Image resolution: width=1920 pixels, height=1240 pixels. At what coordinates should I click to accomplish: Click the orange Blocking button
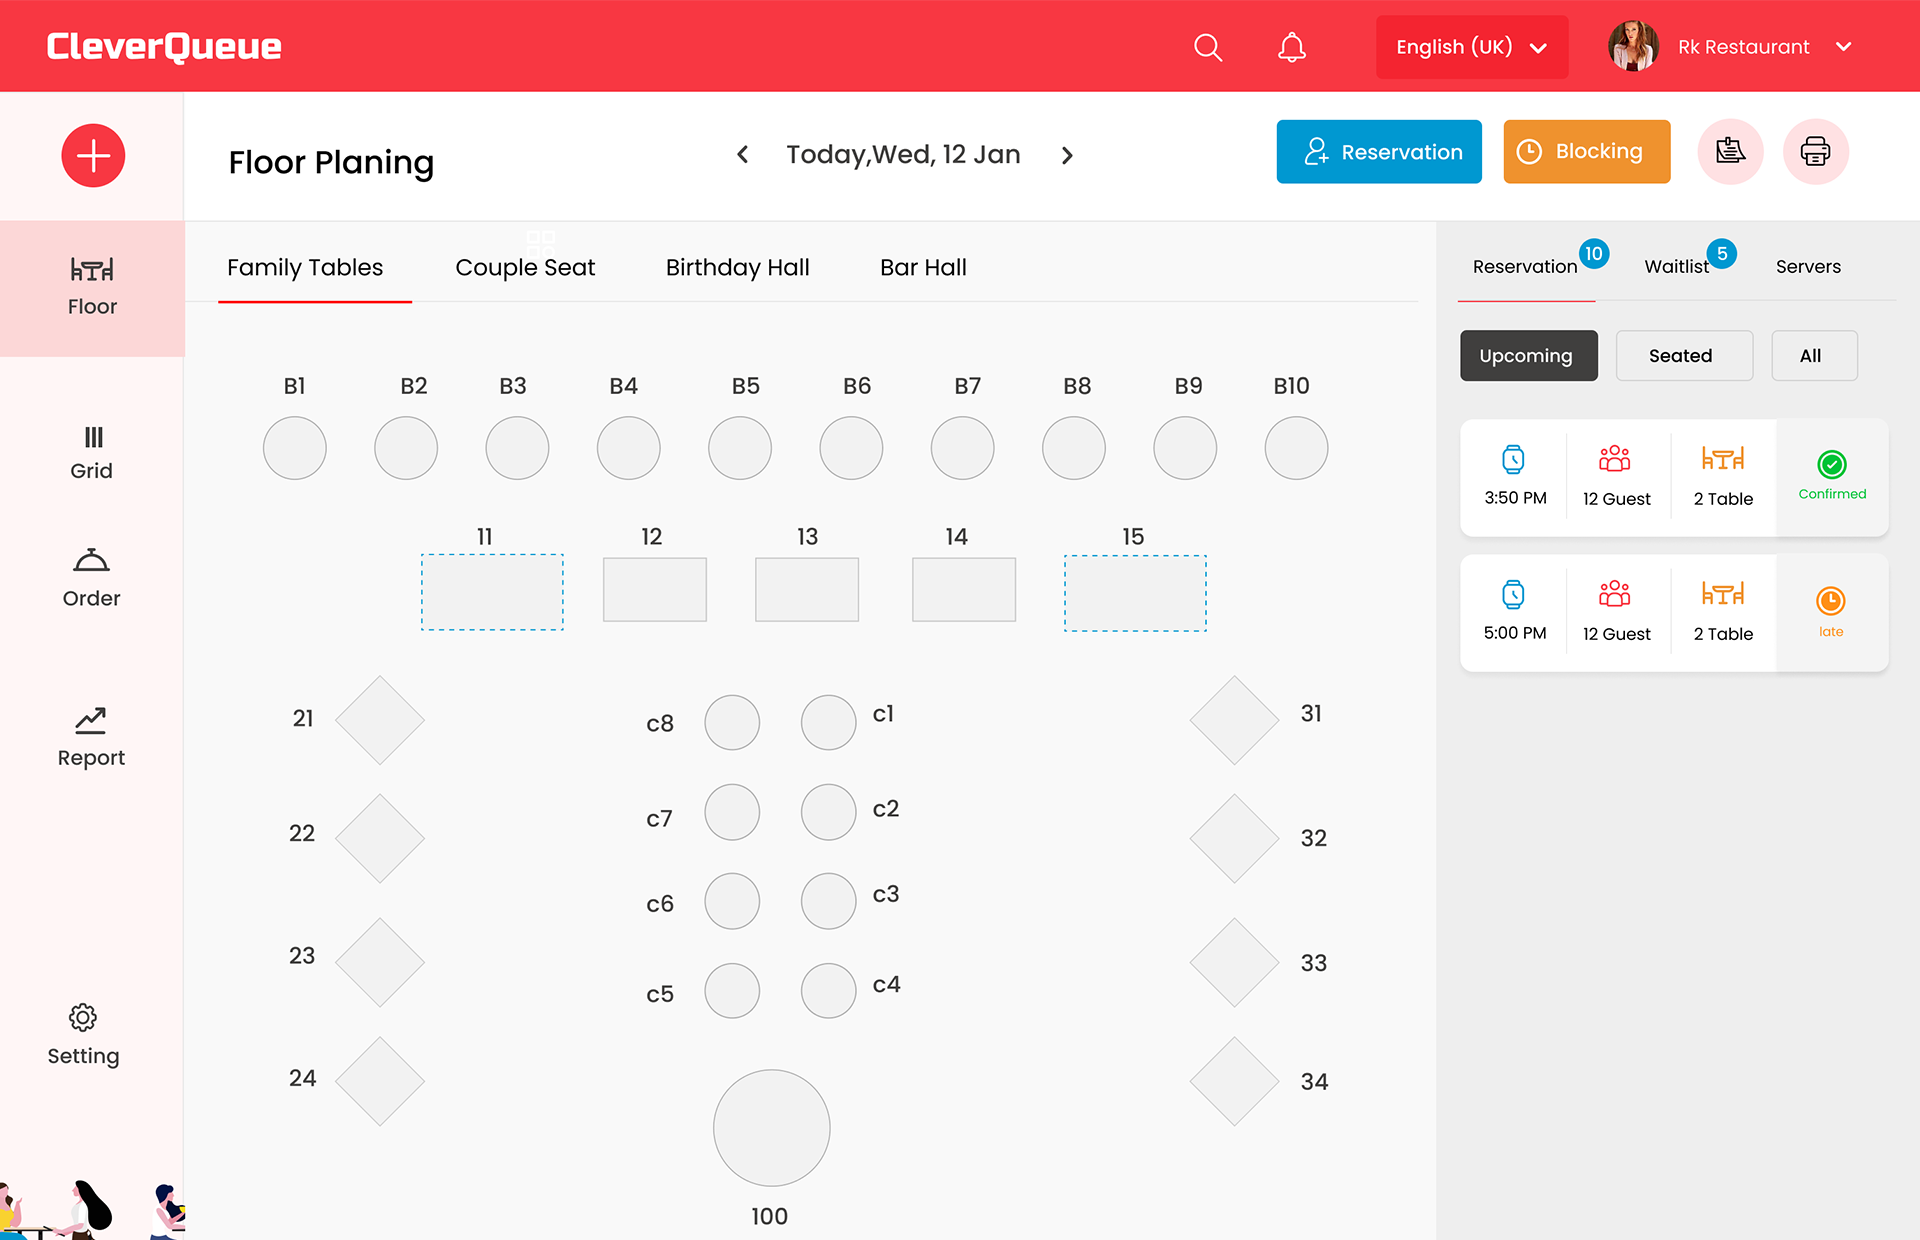(1586, 152)
